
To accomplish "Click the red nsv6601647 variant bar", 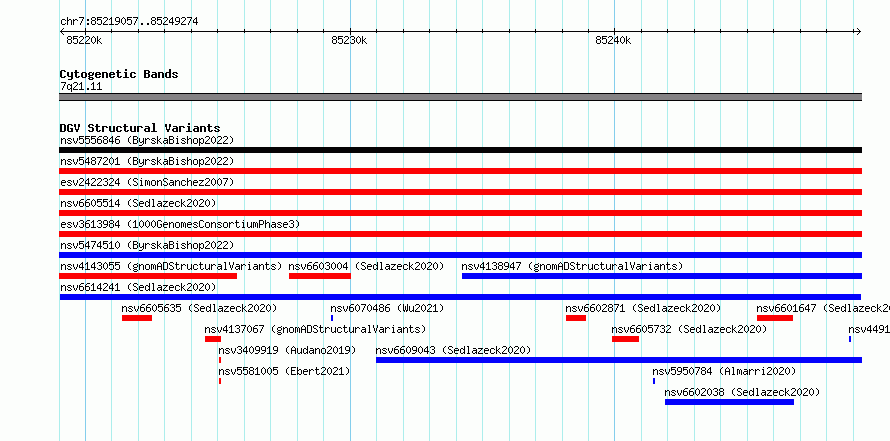I will click(775, 318).
